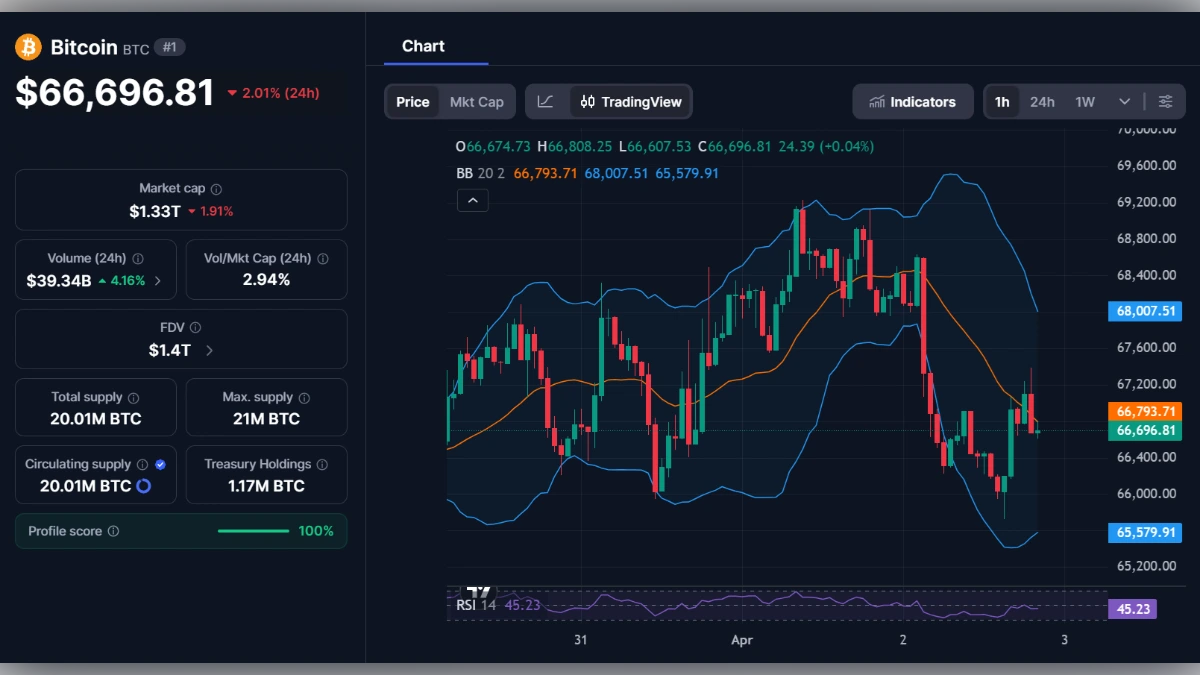Open the Indicators panel
This screenshot has height=675, width=1200.
(x=912, y=101)
